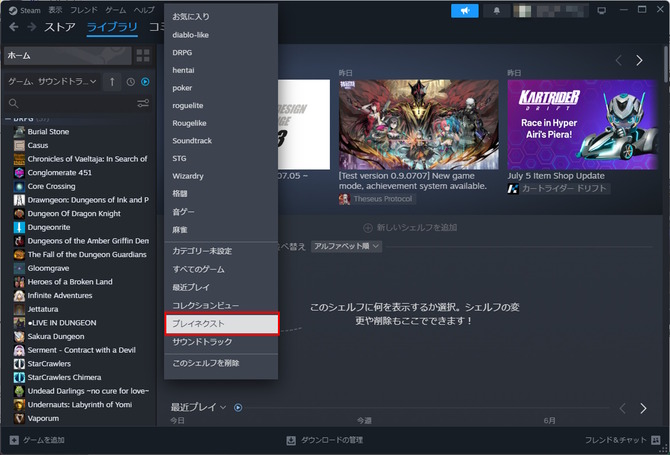
Task: Click the library search input field
Action: 70,103
